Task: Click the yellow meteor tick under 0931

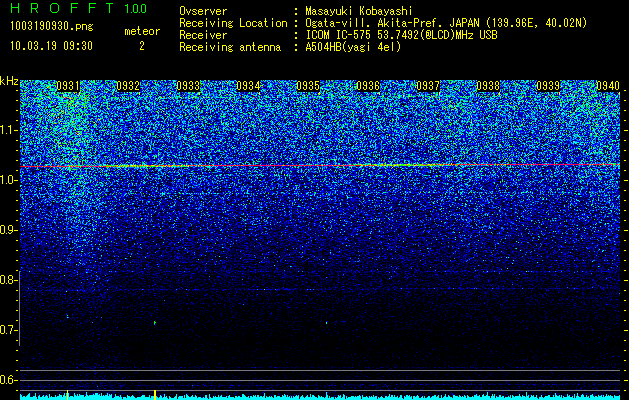Action: point(67,395)
